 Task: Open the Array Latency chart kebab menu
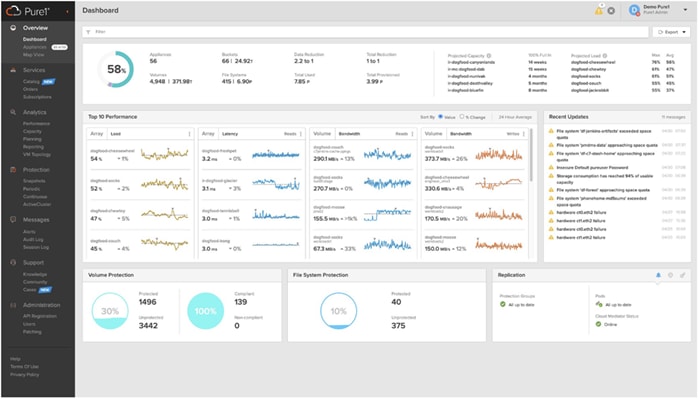pos(301,133)
